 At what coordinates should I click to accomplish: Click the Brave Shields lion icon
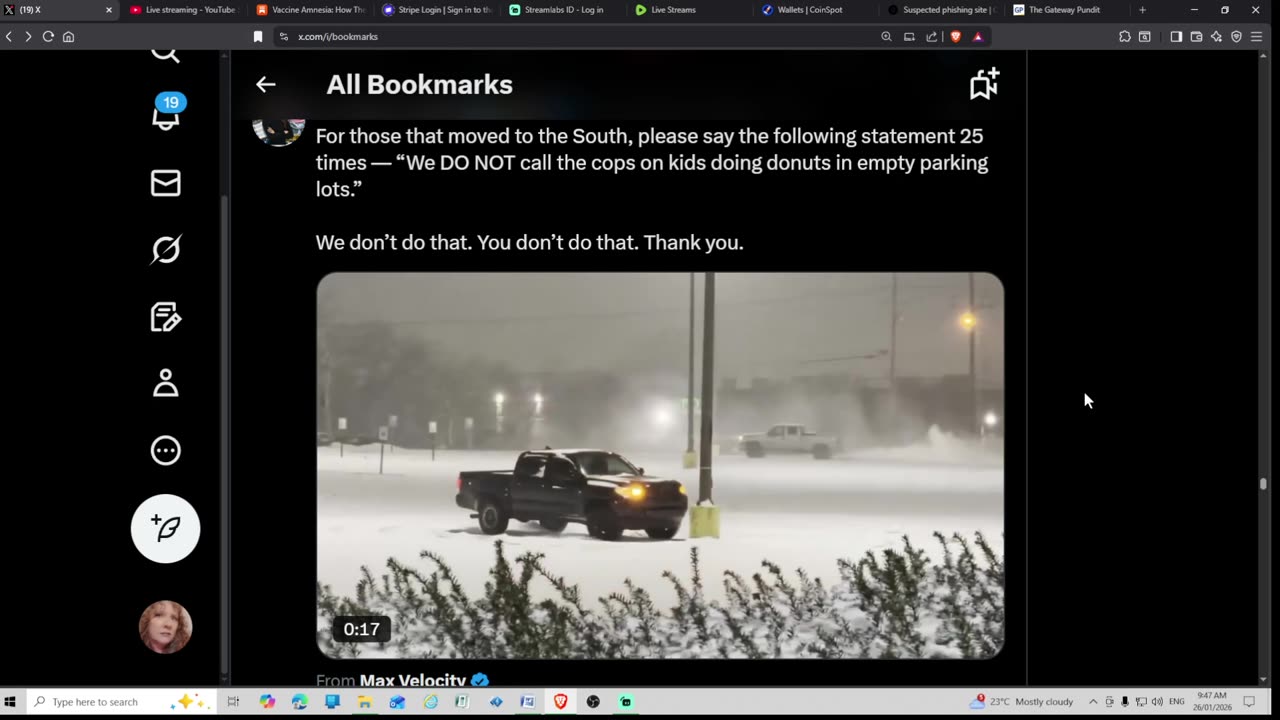click(x=955, y=36)
